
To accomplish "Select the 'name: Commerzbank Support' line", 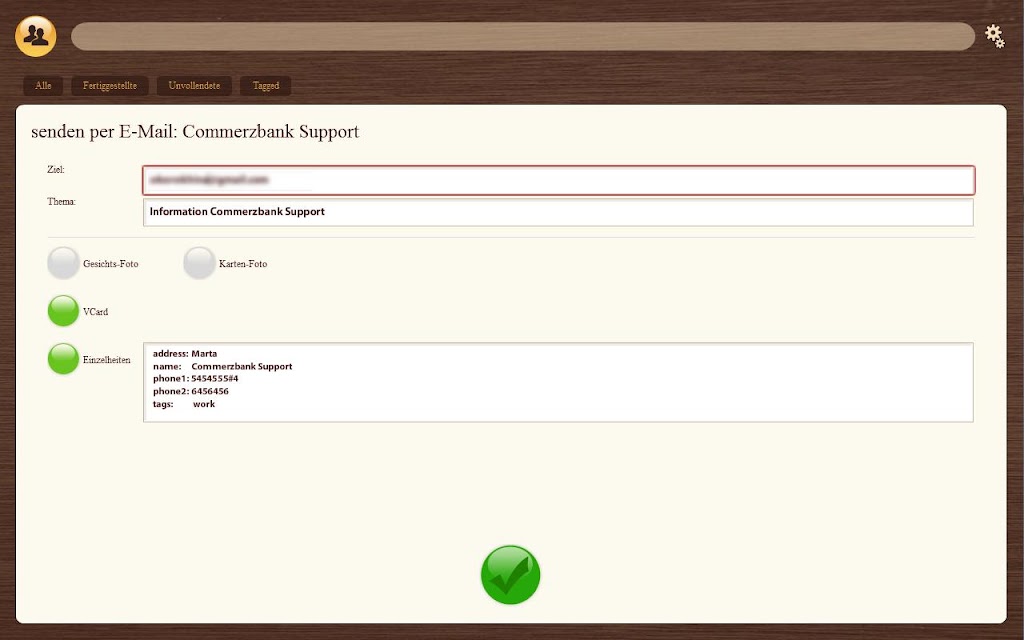I will coord(223,366).
